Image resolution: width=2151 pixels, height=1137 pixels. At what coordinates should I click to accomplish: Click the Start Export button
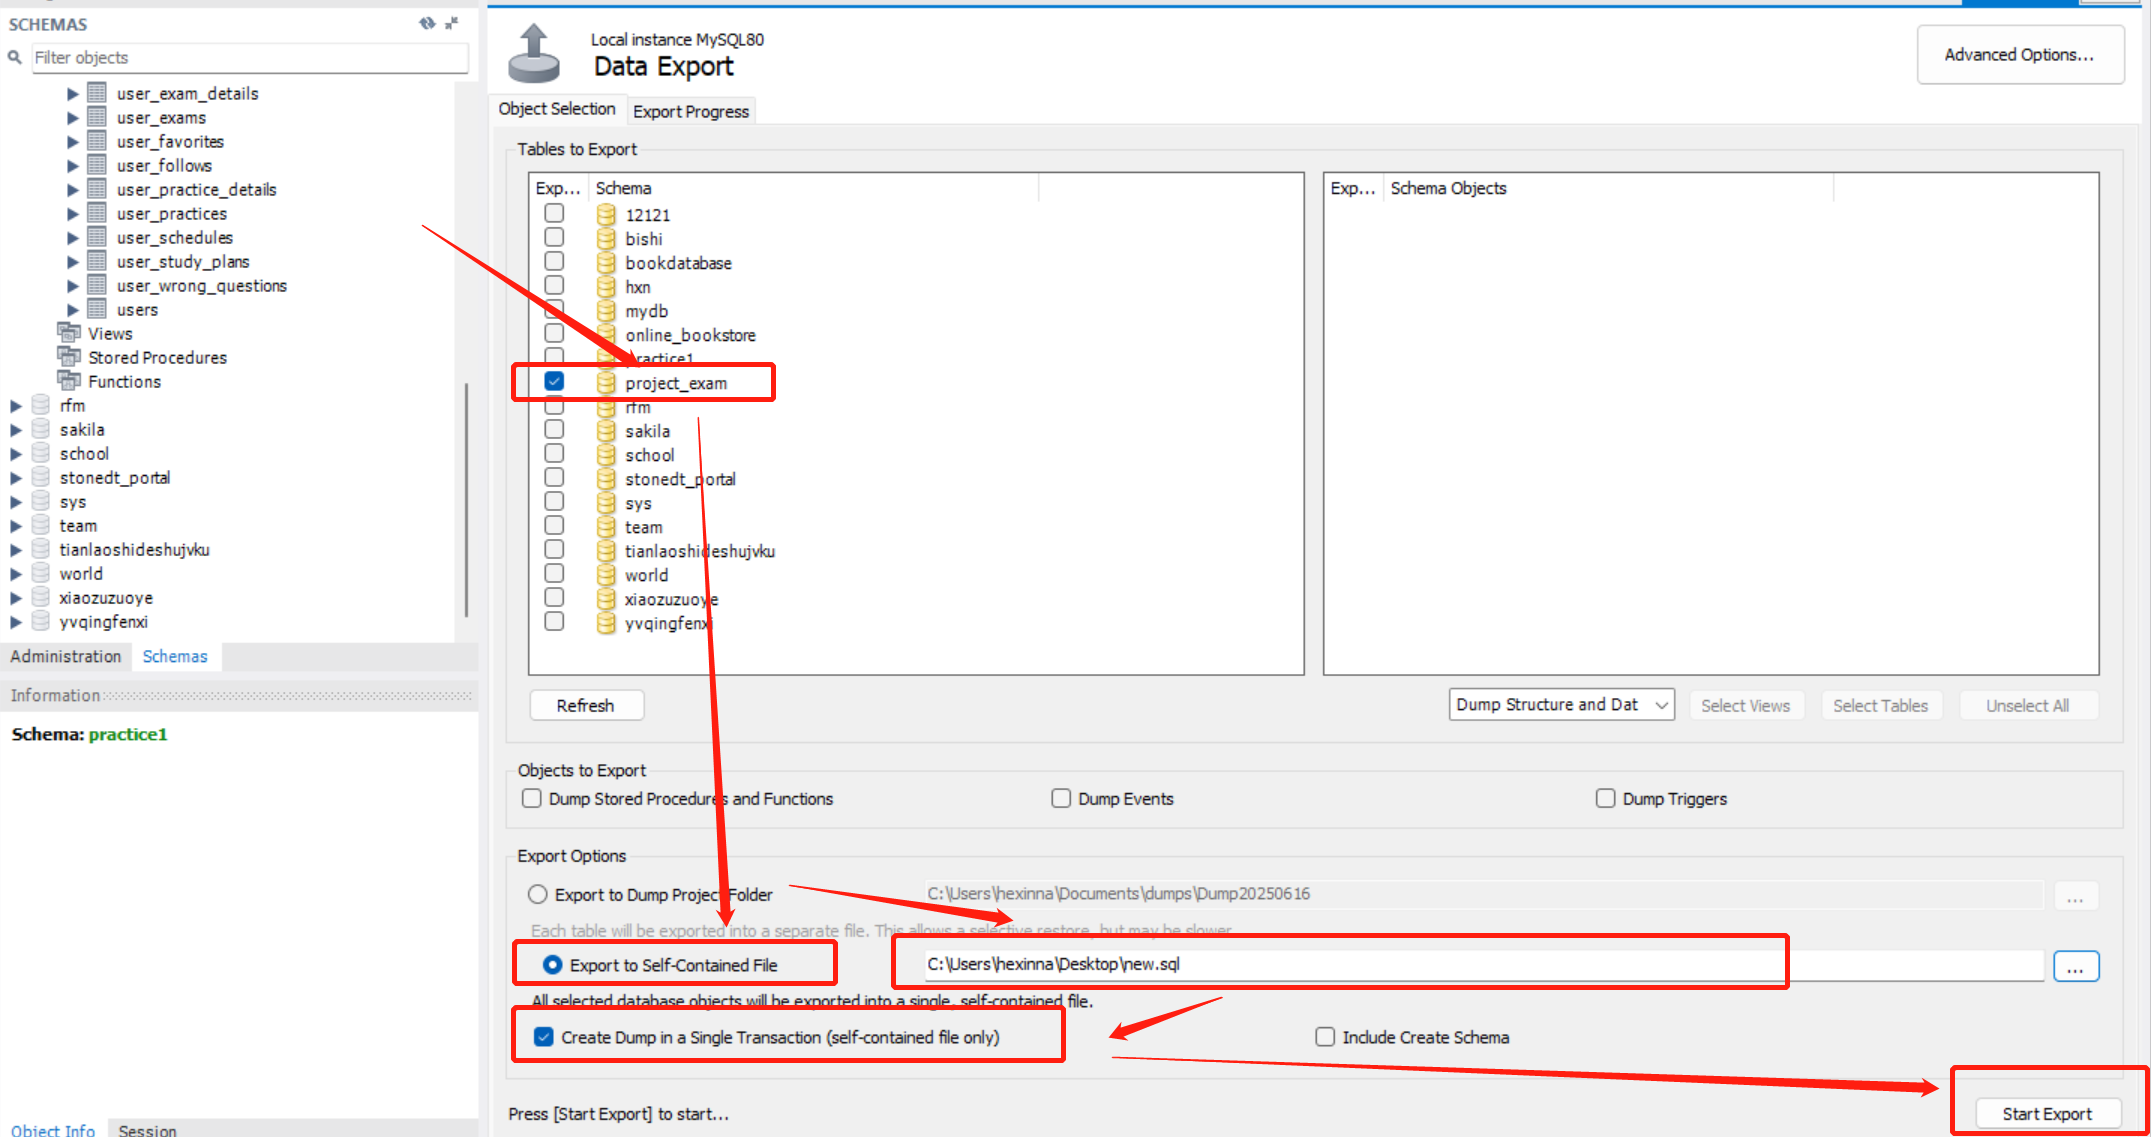(2046, 1113)
